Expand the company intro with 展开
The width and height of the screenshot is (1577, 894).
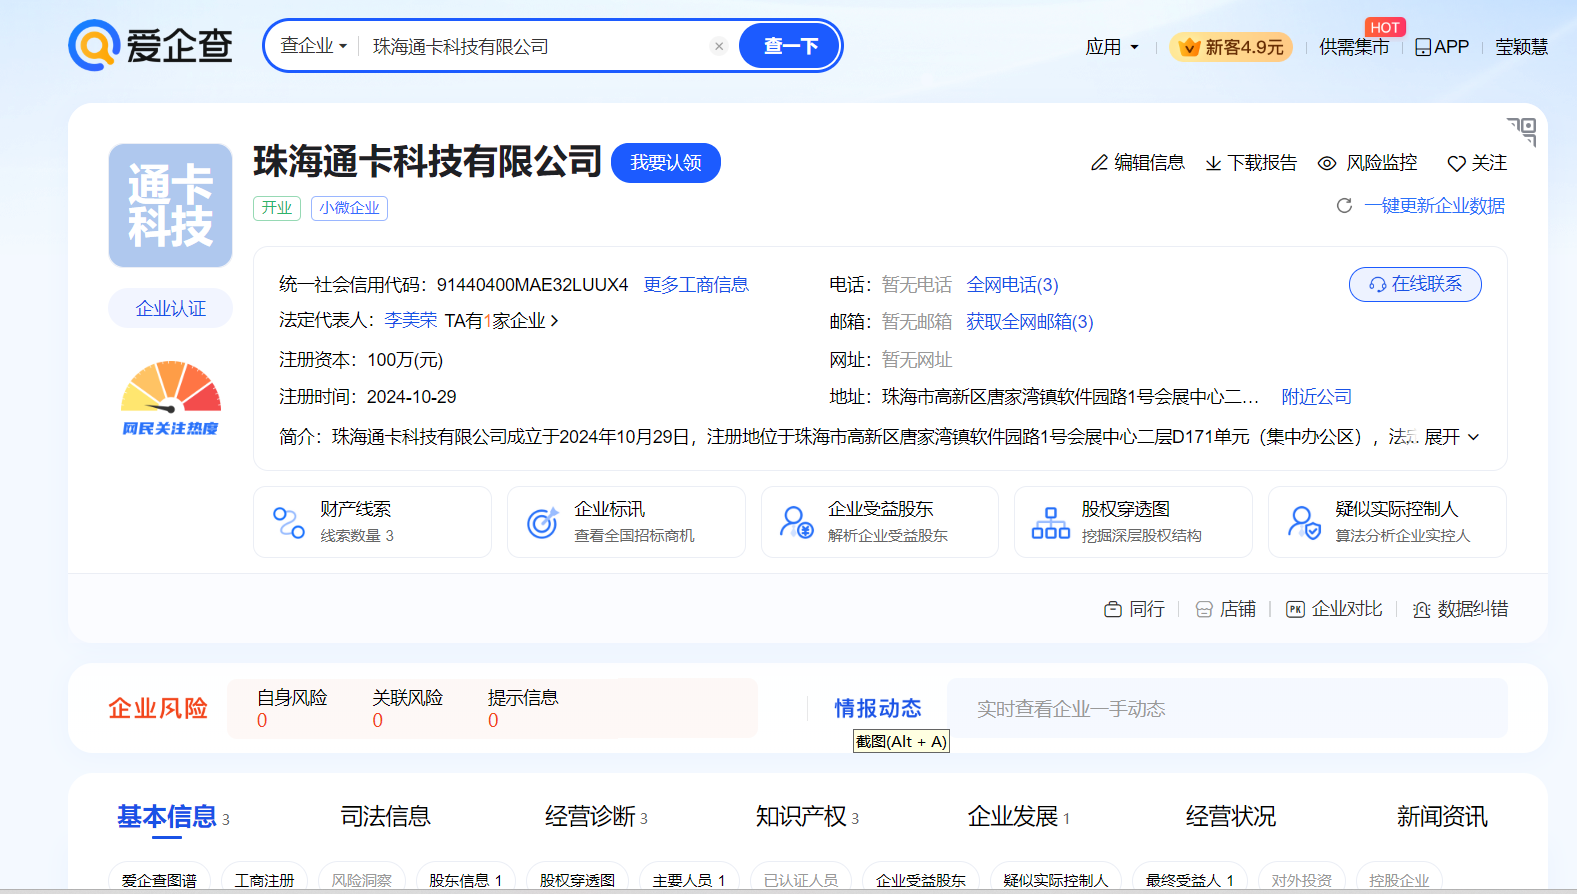click(1452, 437)
